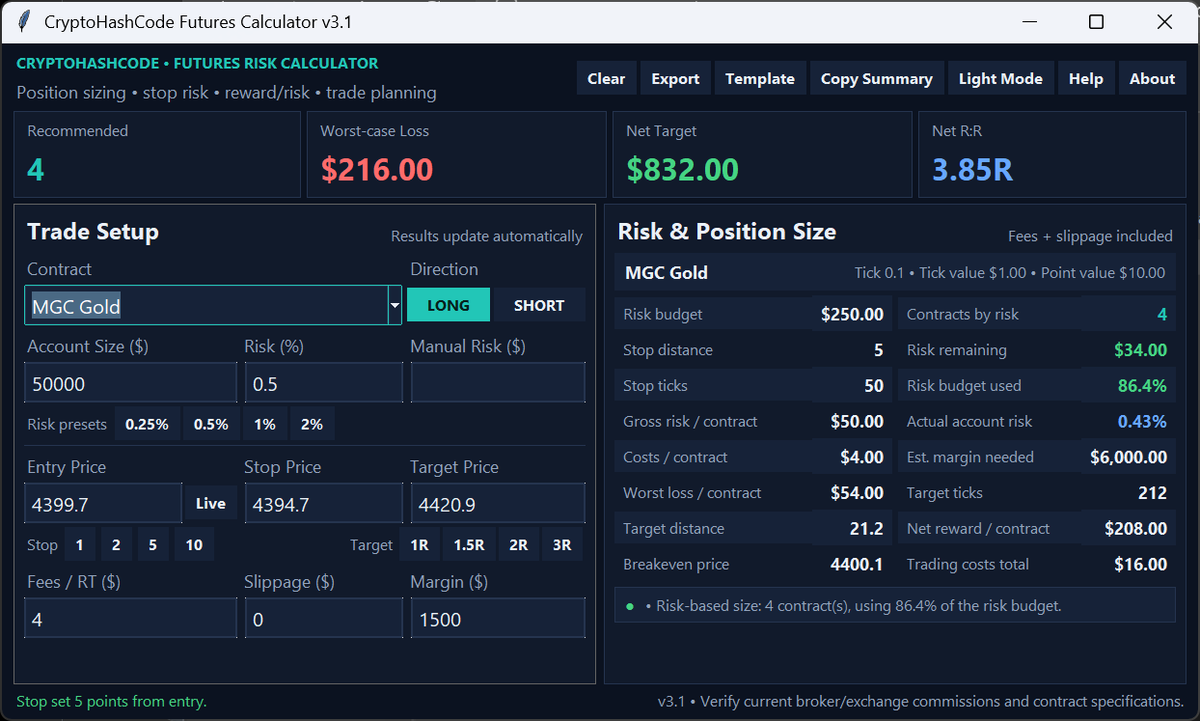Viewport: 1200px width, 721px height.
Task: Open Help
Action: point(1085,78)
